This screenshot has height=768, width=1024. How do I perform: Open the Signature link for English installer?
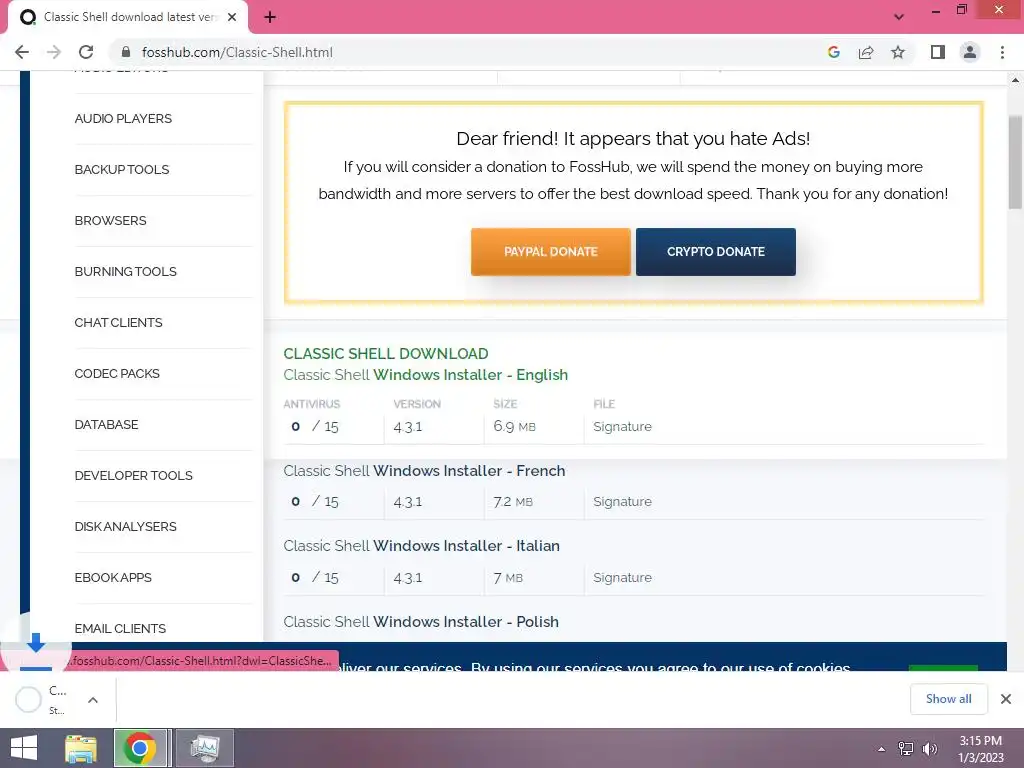pyautogui.click(x=622, y=426)
